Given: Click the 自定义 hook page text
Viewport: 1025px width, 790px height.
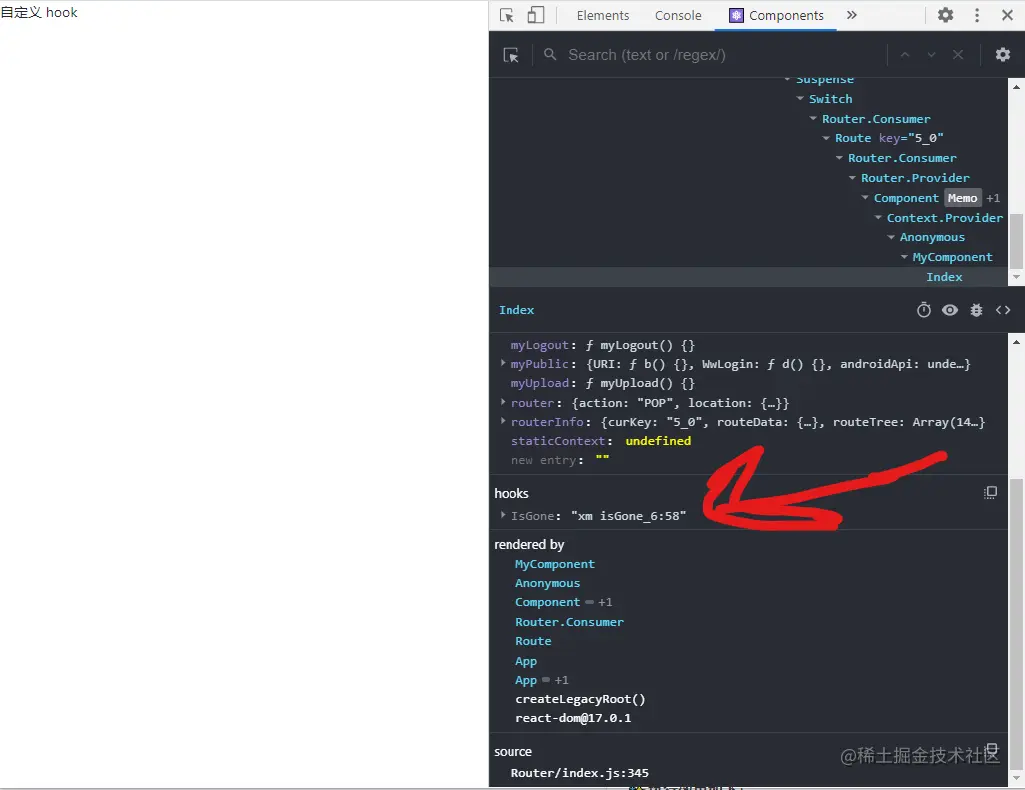Looking at the screenshot, I should tap(39, 12).
